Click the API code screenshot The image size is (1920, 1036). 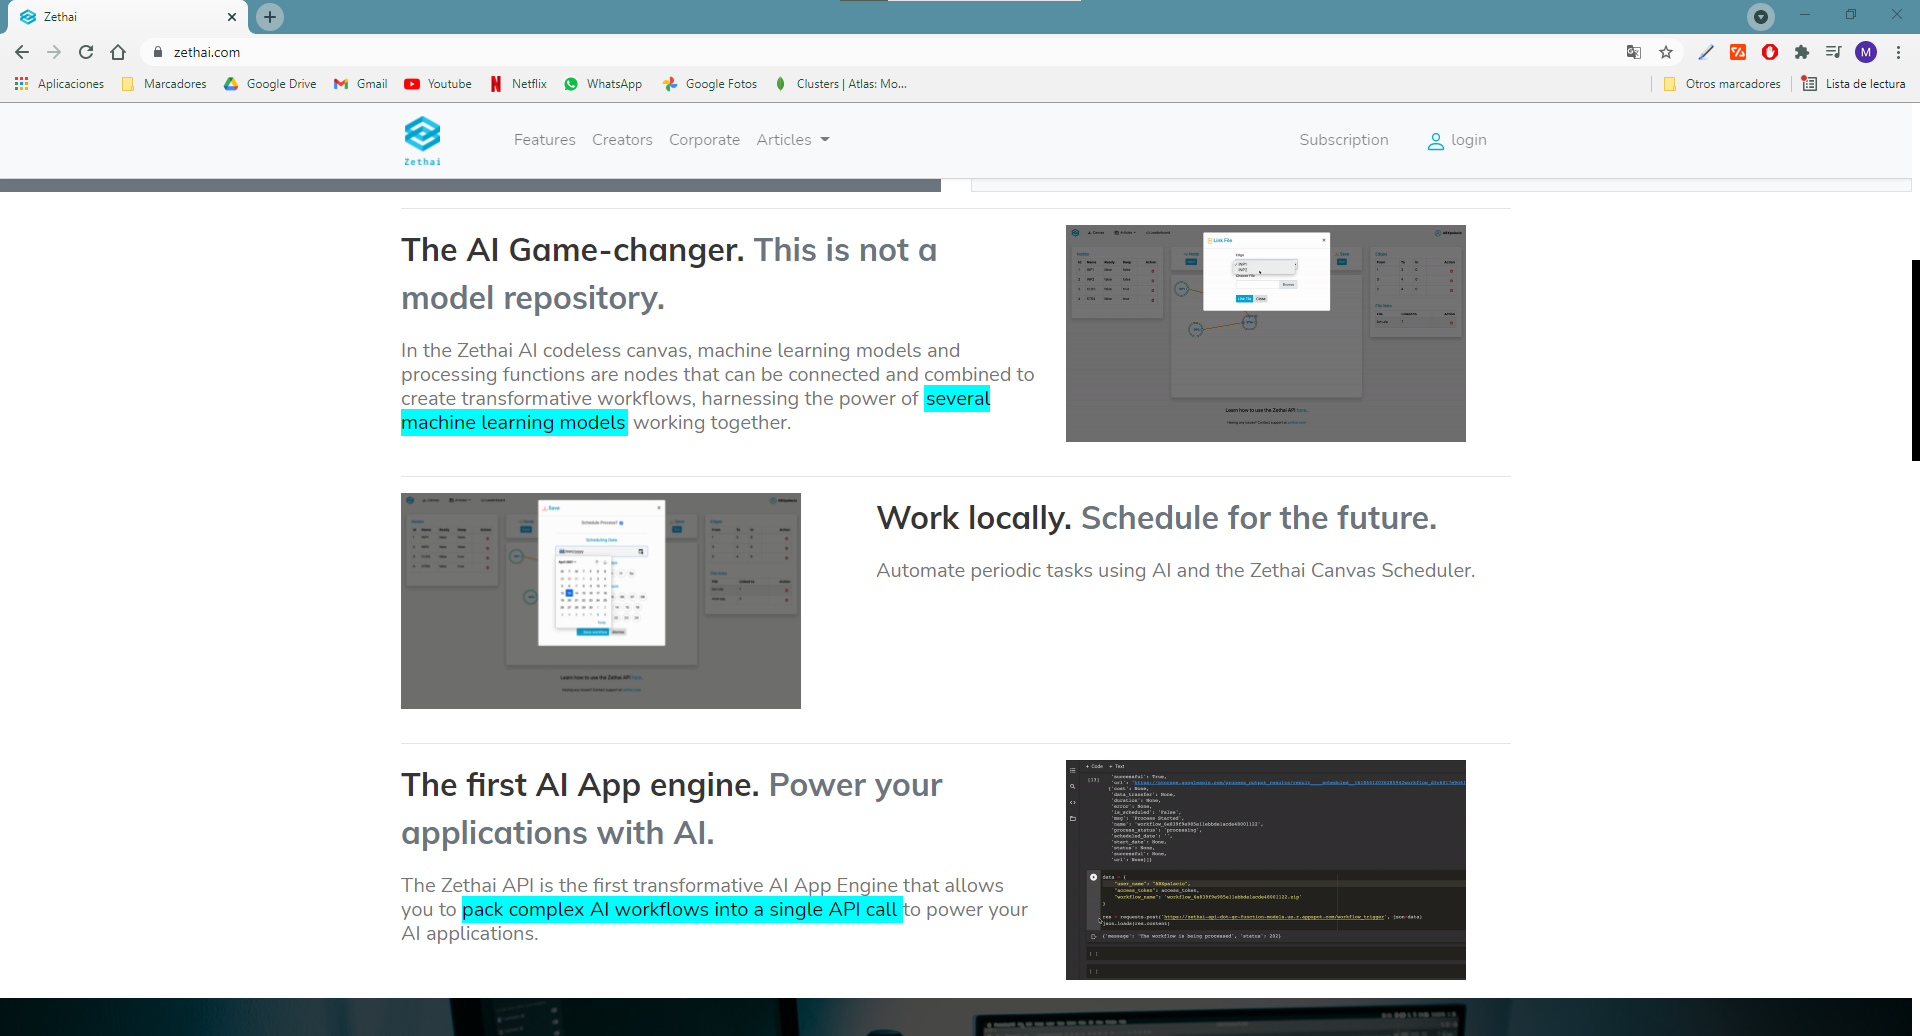[1266, 870]
